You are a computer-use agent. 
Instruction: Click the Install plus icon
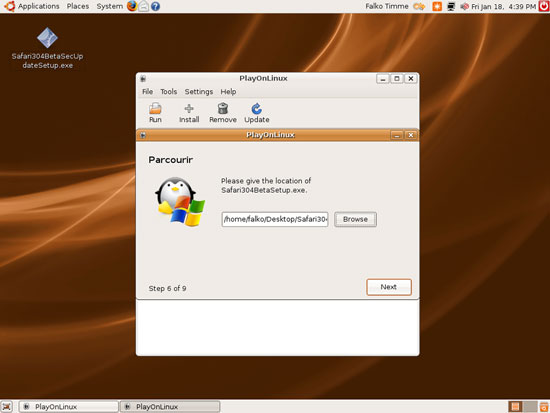(189, 108)
